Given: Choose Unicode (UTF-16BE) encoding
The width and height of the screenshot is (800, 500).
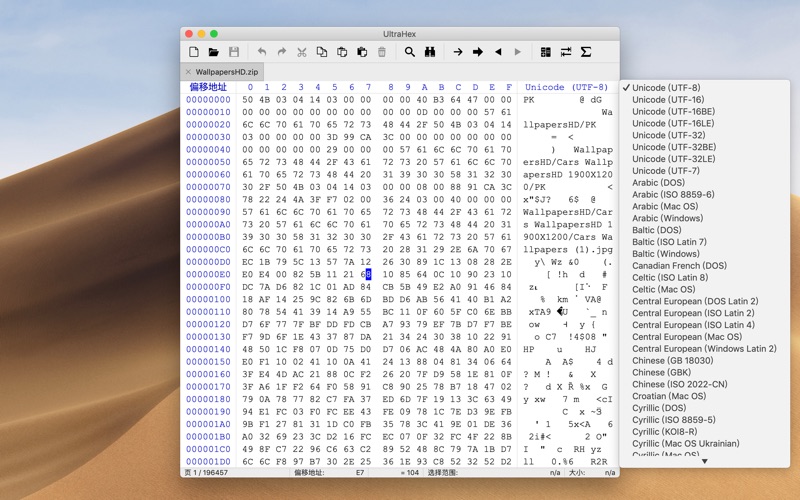Looking at the screenshot, I should click(x=673, y=111).
